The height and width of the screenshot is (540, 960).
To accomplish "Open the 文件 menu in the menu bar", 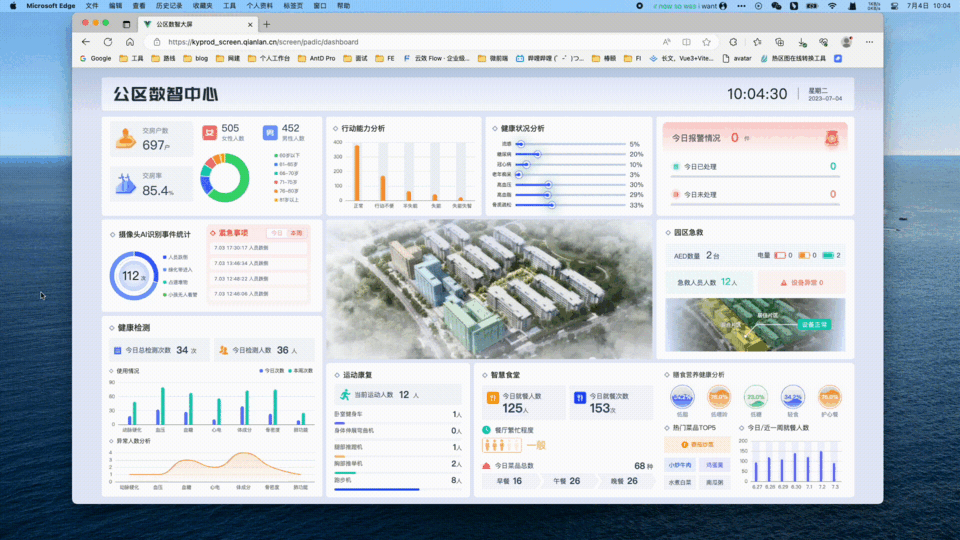I will click(x=92, y=6).
